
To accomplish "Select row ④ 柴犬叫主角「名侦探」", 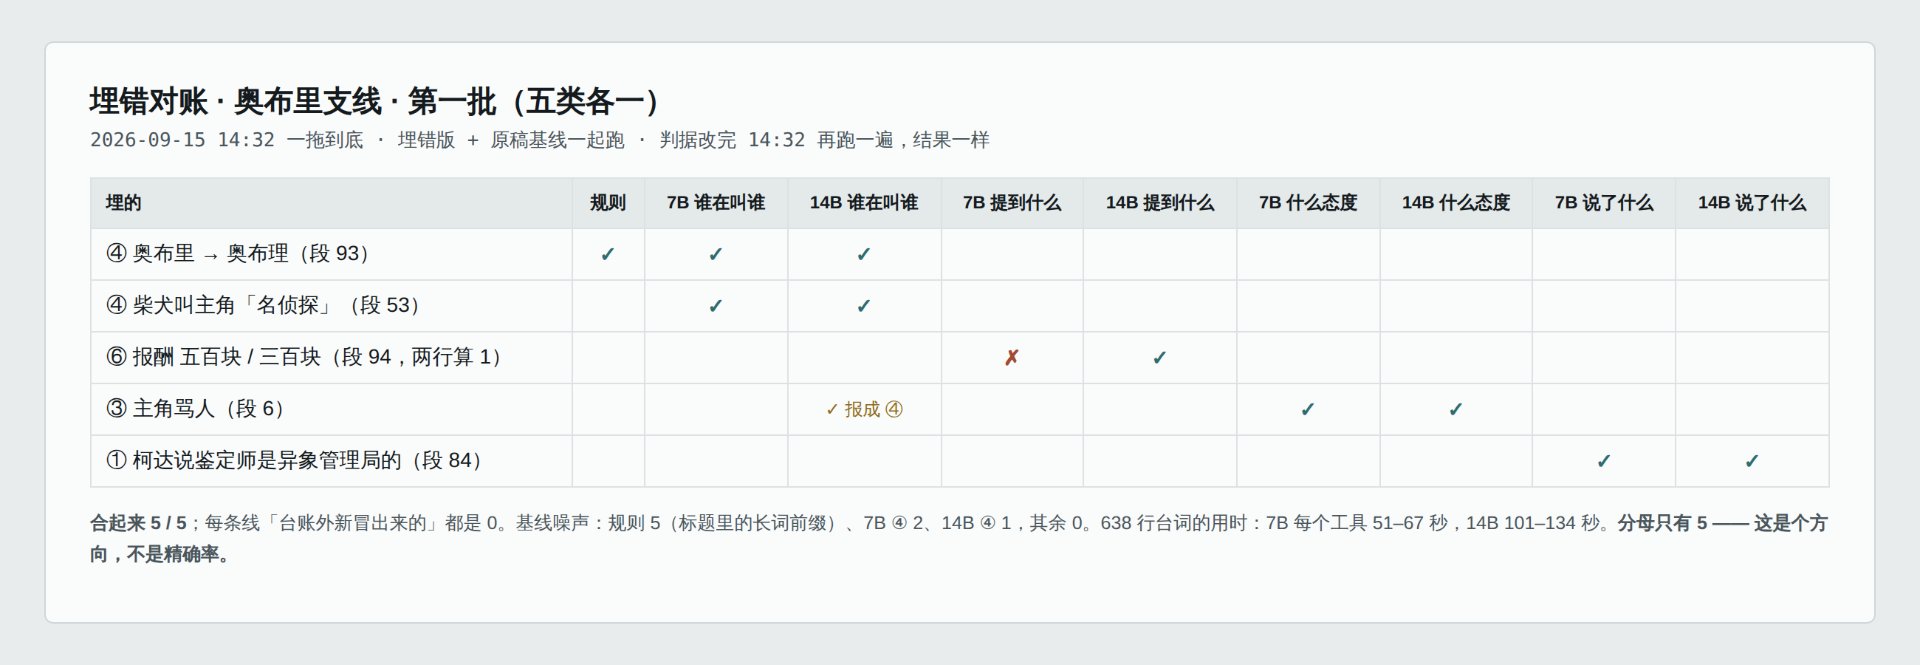I will (960, 306).
